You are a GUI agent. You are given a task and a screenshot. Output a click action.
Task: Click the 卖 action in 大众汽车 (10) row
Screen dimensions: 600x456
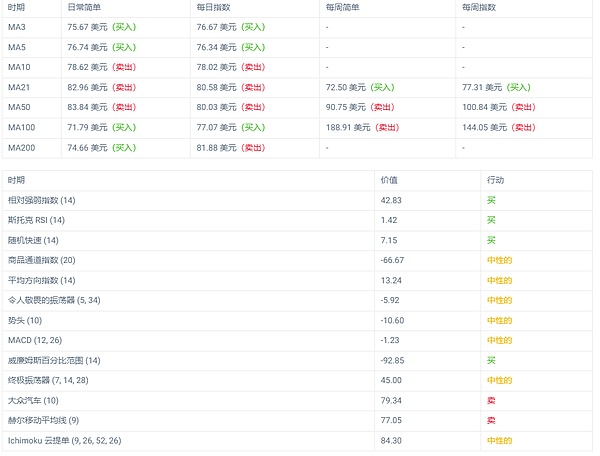[x=491, y=401]
